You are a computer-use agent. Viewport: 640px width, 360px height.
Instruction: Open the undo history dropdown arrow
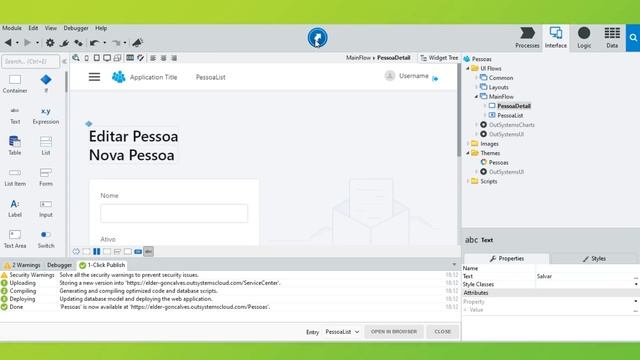coord(104,43)
